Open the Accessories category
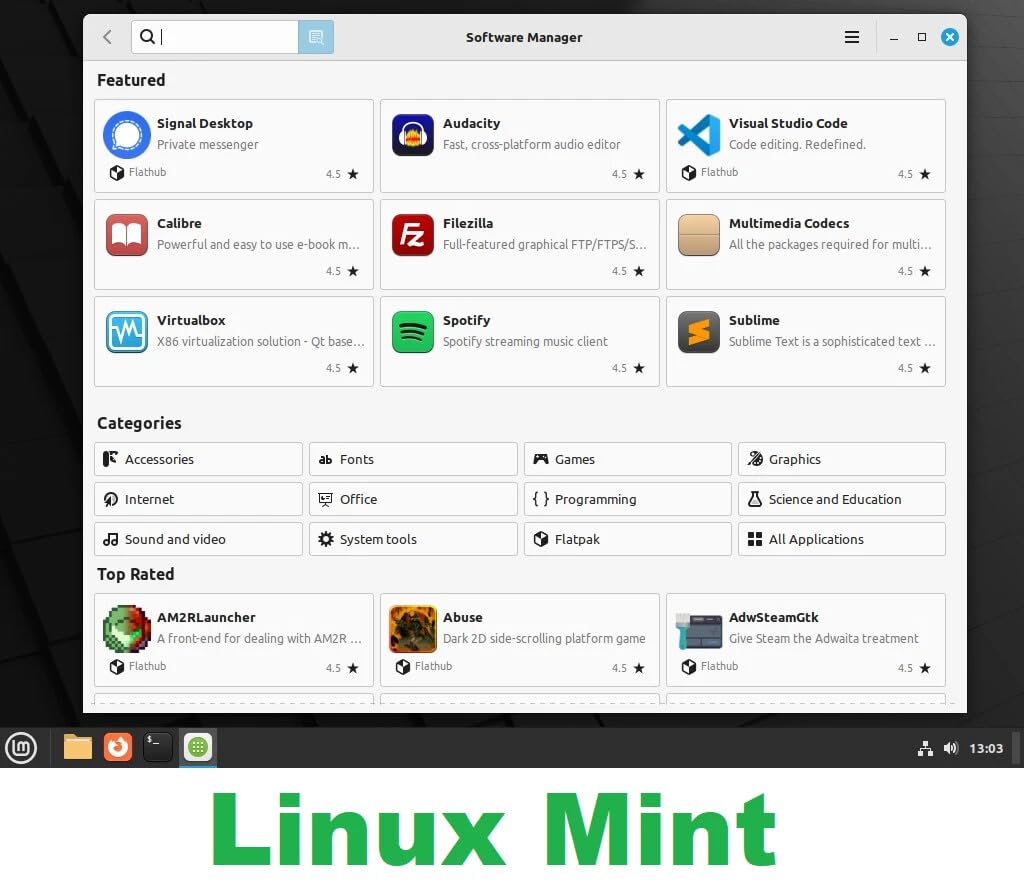Viewport: 1024px width, 893px height. click(198, 459)
